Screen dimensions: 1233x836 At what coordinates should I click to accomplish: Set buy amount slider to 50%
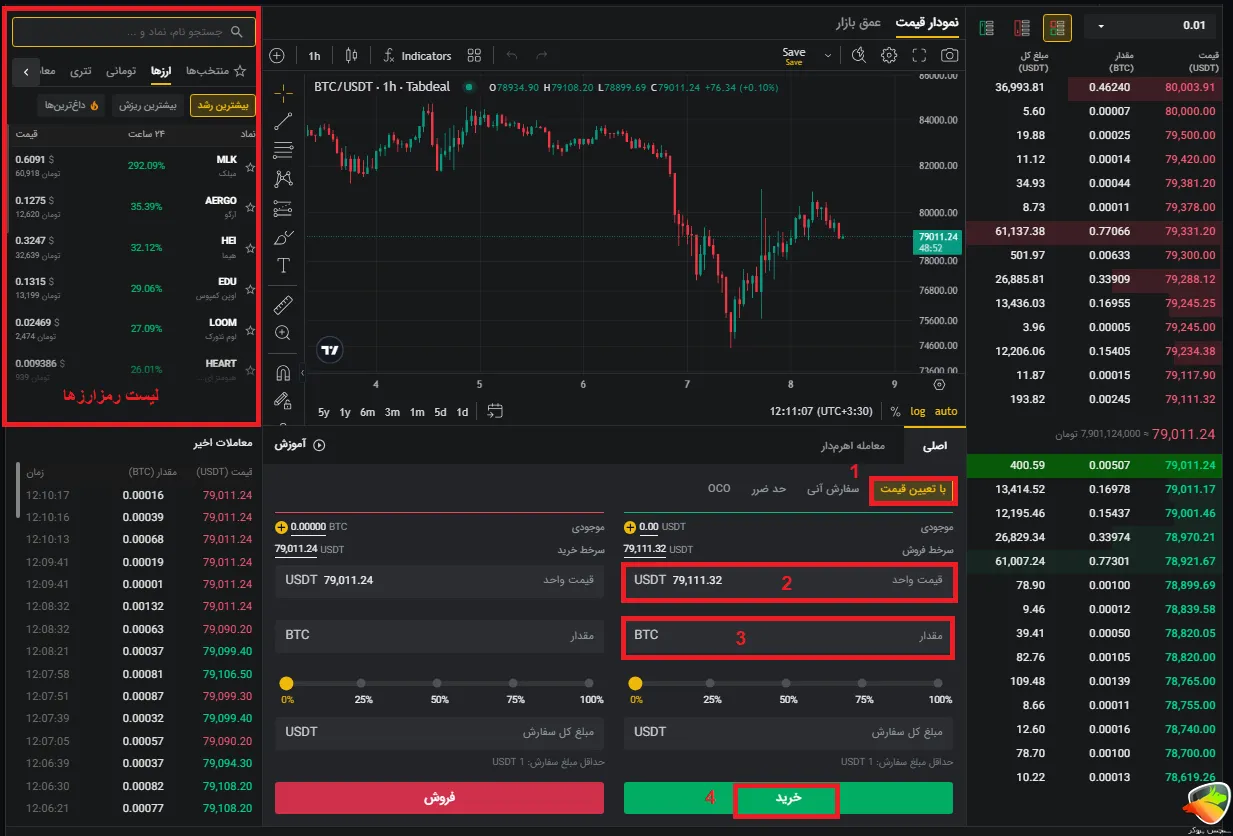[788, 684]
